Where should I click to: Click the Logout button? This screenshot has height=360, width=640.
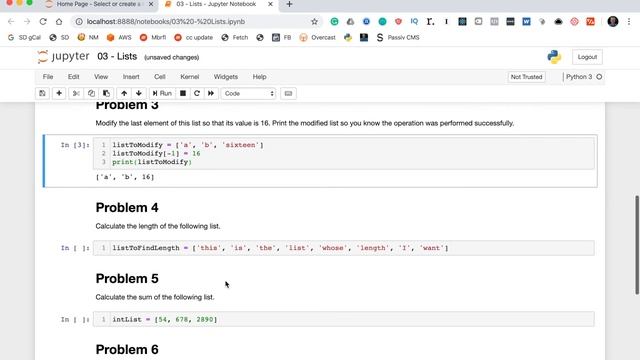[x=587, y=57]
